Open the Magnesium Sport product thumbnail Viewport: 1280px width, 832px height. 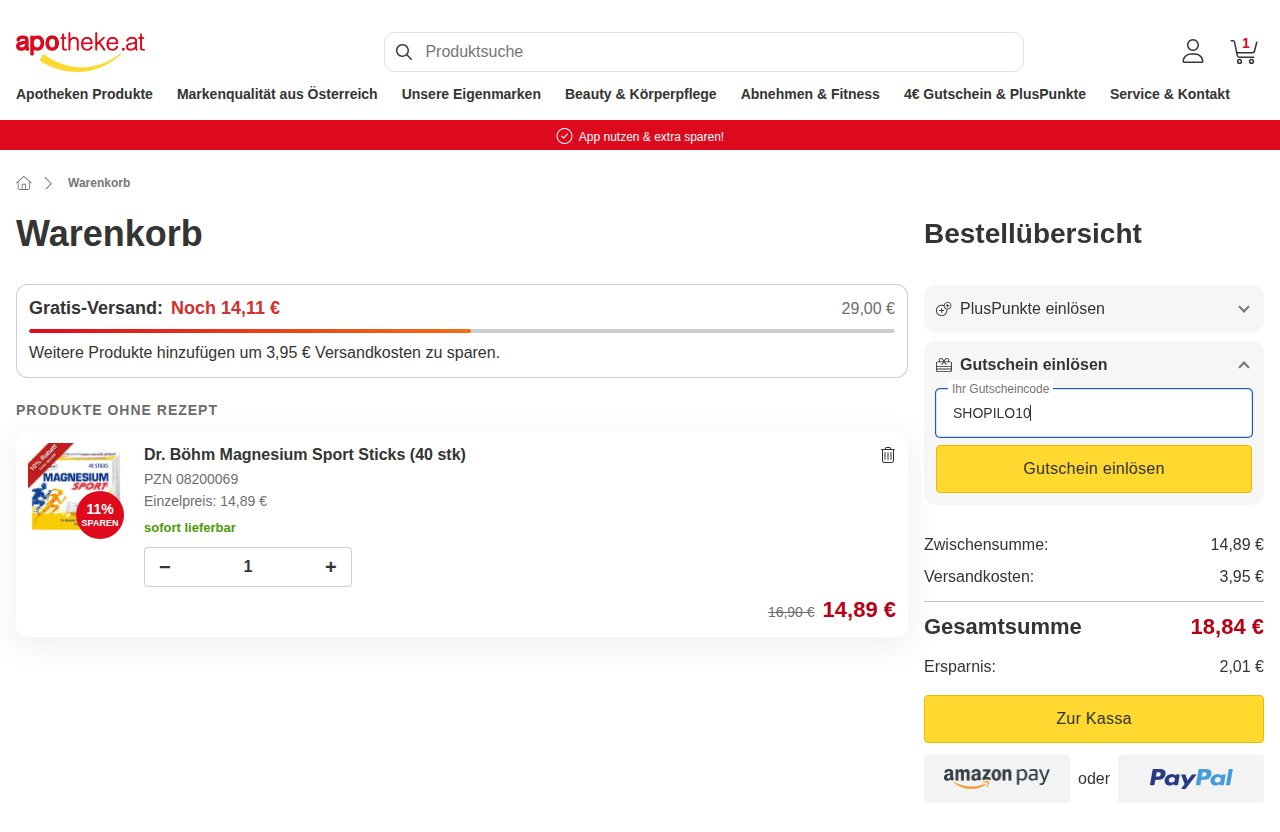tap(76, 490)
